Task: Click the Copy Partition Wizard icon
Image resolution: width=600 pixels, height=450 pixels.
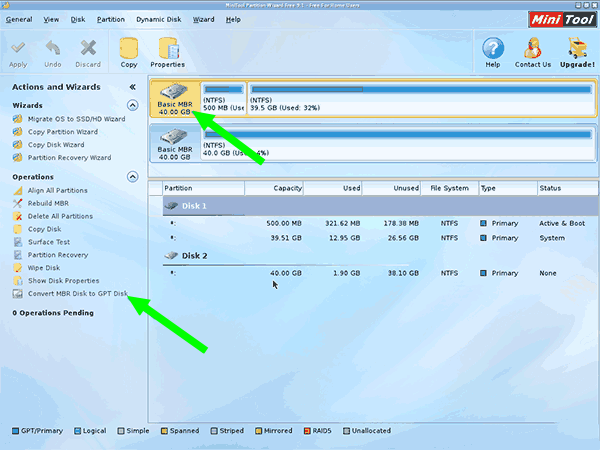Action: click(x=17, y=132)
